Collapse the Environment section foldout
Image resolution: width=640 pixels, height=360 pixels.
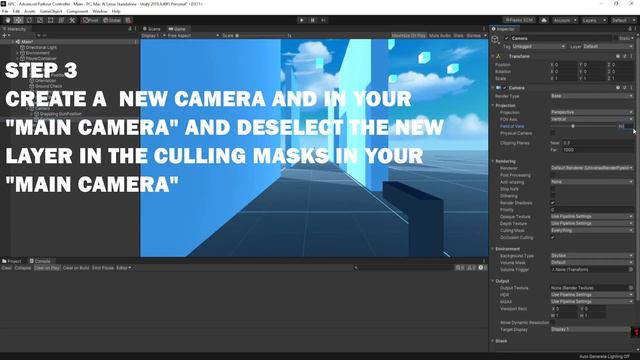pos(493,249)
